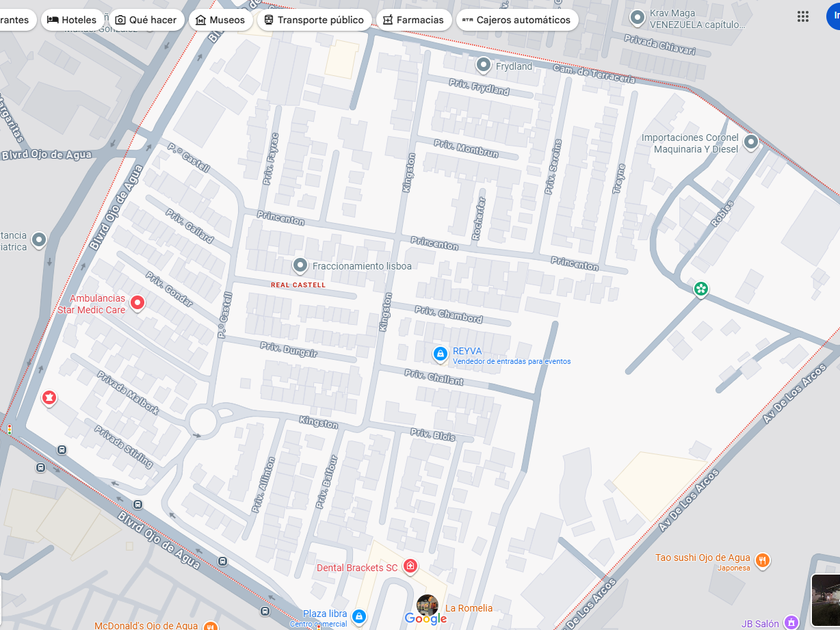Open the Google apps grid icon
Screen dimensions: 840x630
[x=802, y=17]
